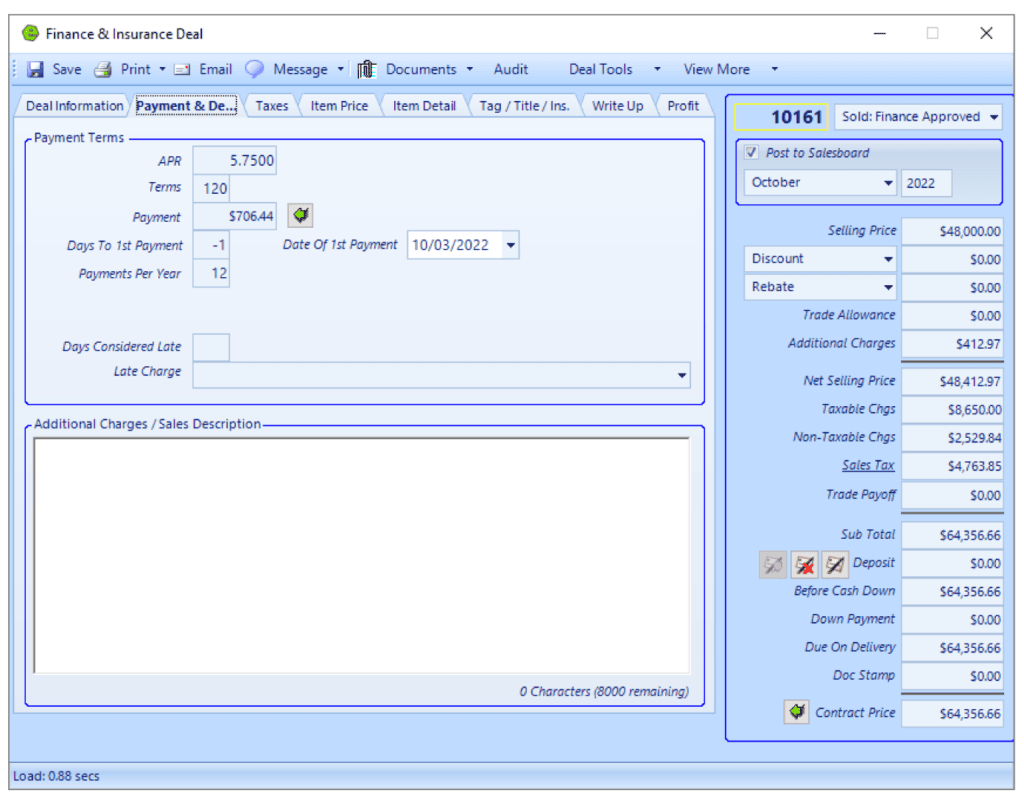1024x799 pixels.
Task: Open the Date Of 1st Payment calendar
Action: (x=510, y=244)
